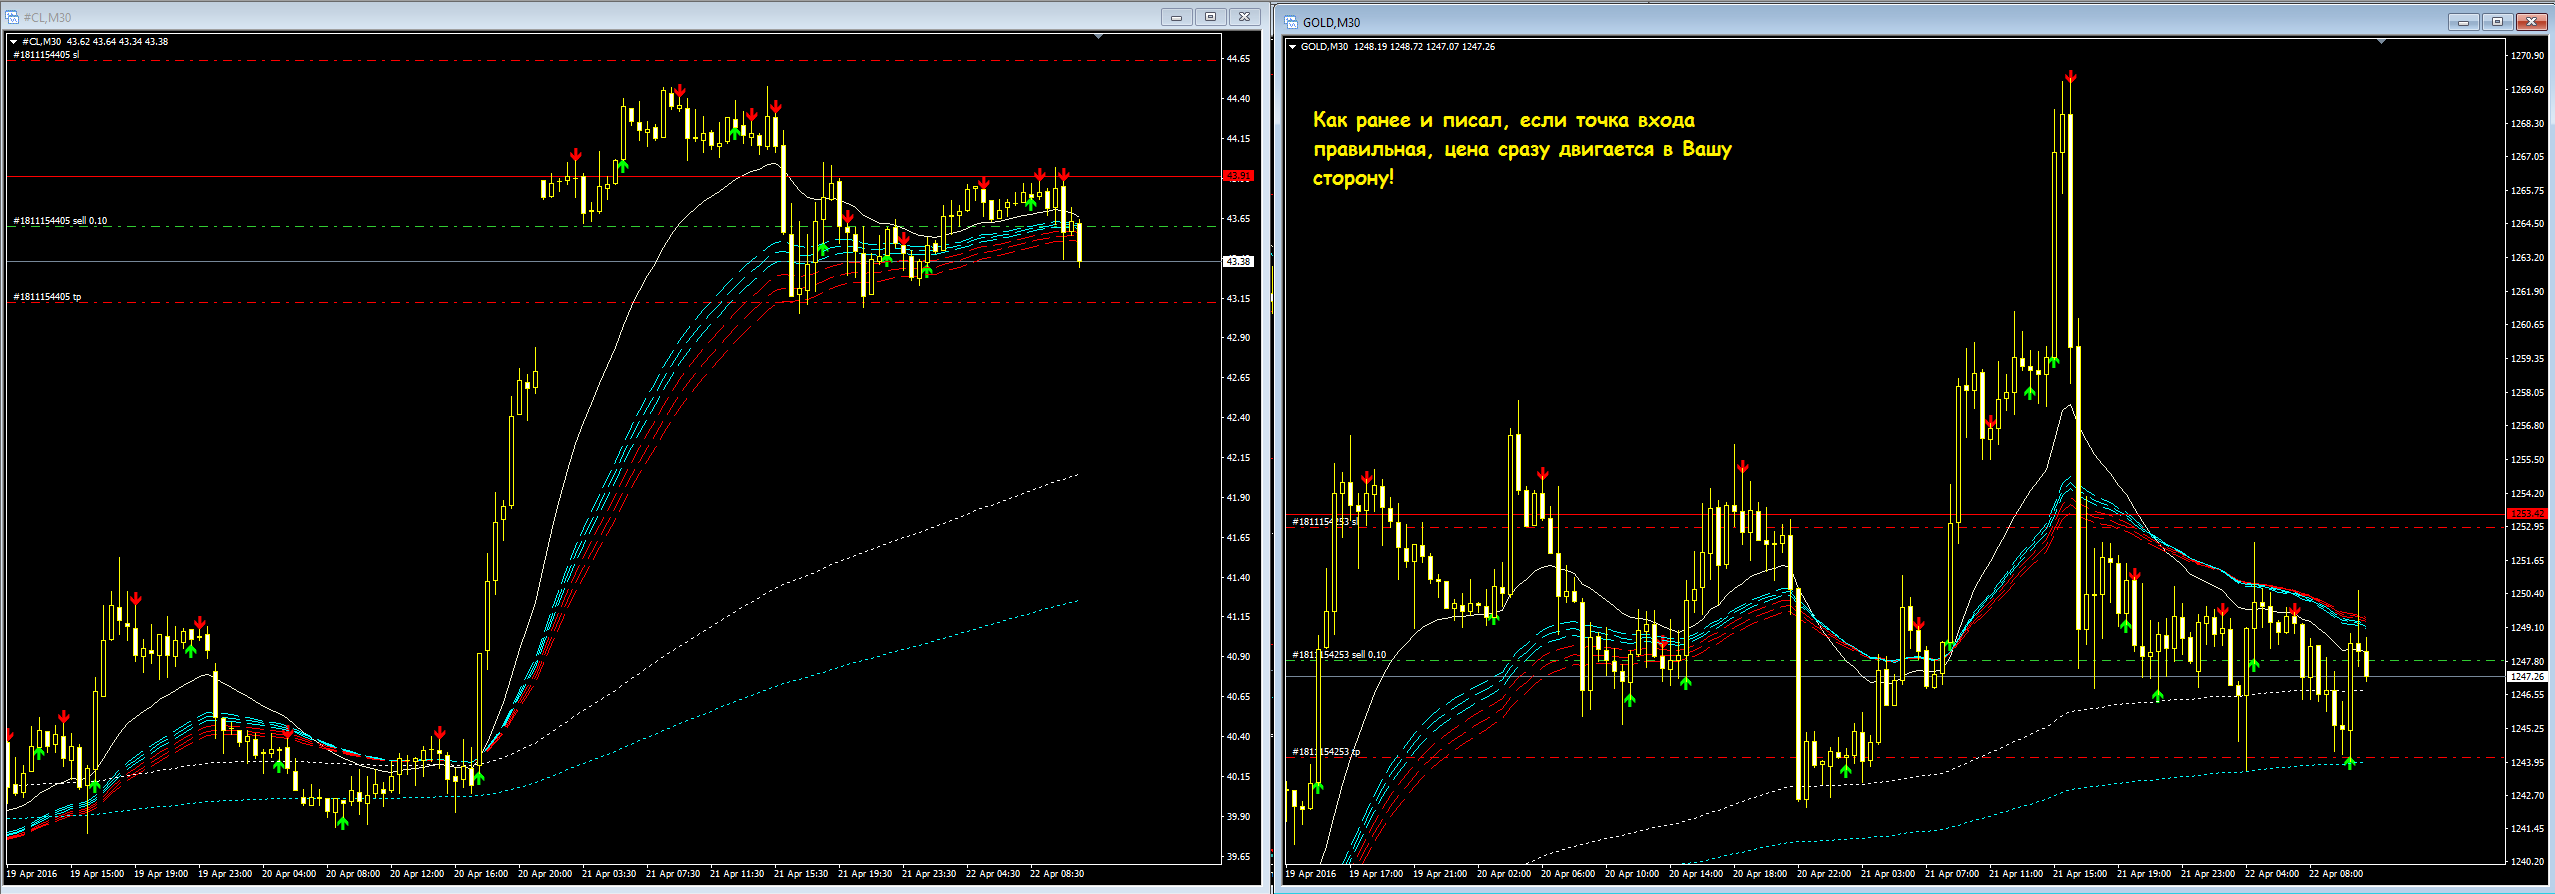The width and height of the screenshot is (2555, 894).
Task: Click the red arrow above the highest GOLD candle
Action: pos(2071,76)
